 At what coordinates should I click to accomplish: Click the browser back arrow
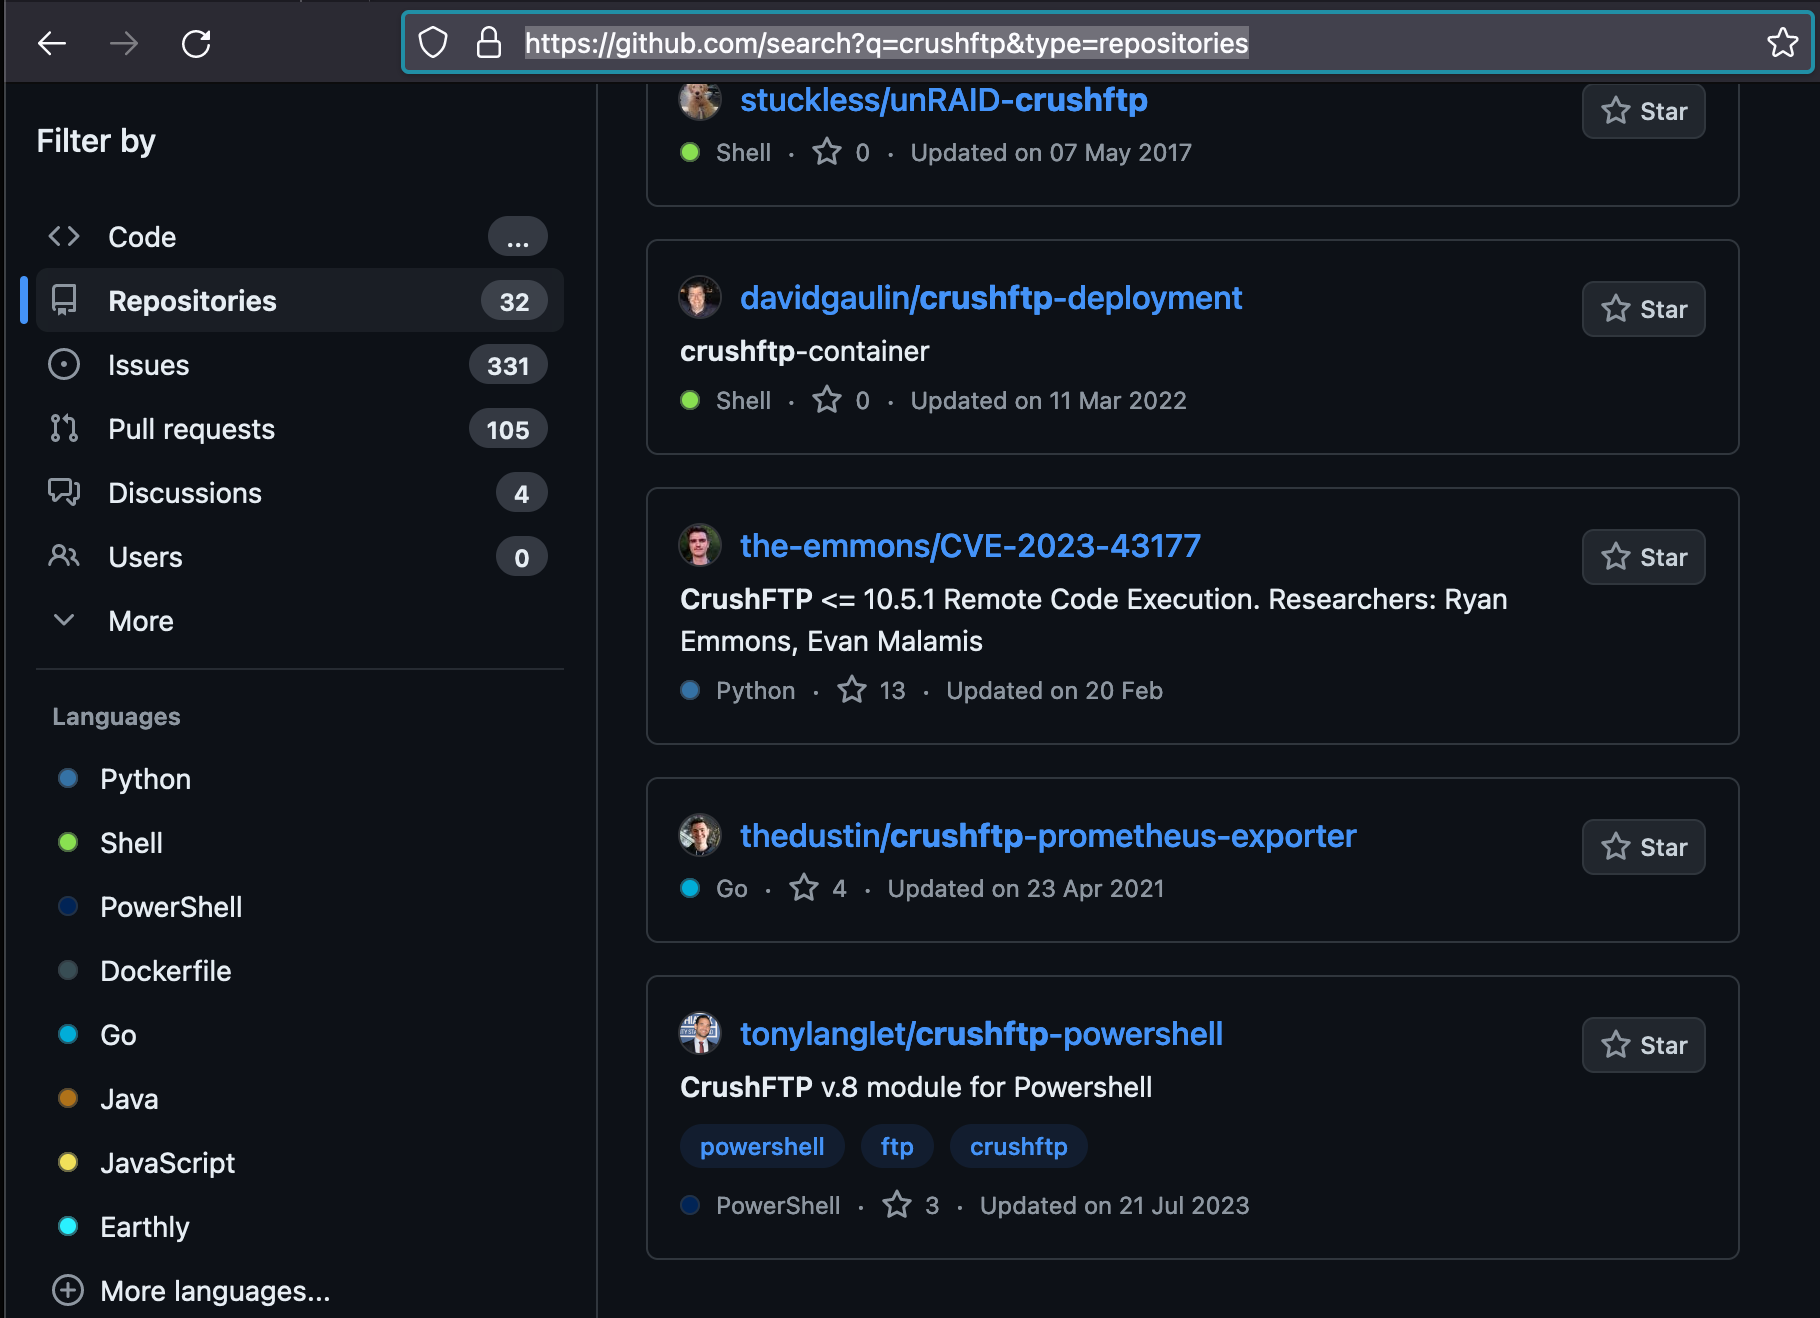tap(52, 43)
